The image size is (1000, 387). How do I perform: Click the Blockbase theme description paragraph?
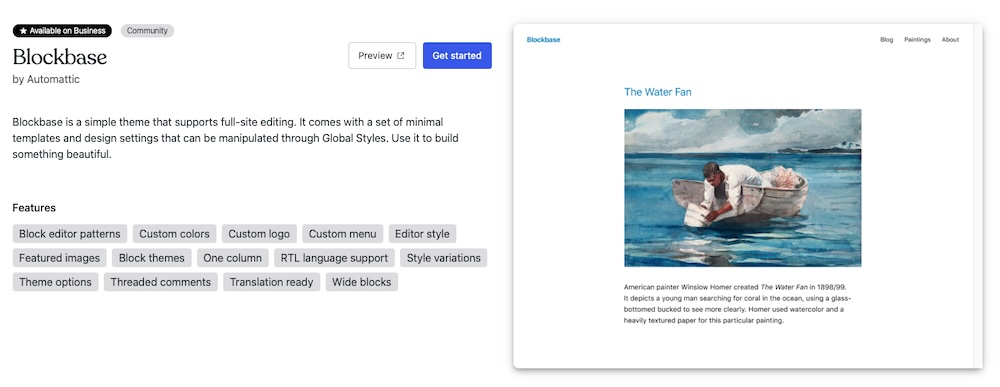pos(236,138)
